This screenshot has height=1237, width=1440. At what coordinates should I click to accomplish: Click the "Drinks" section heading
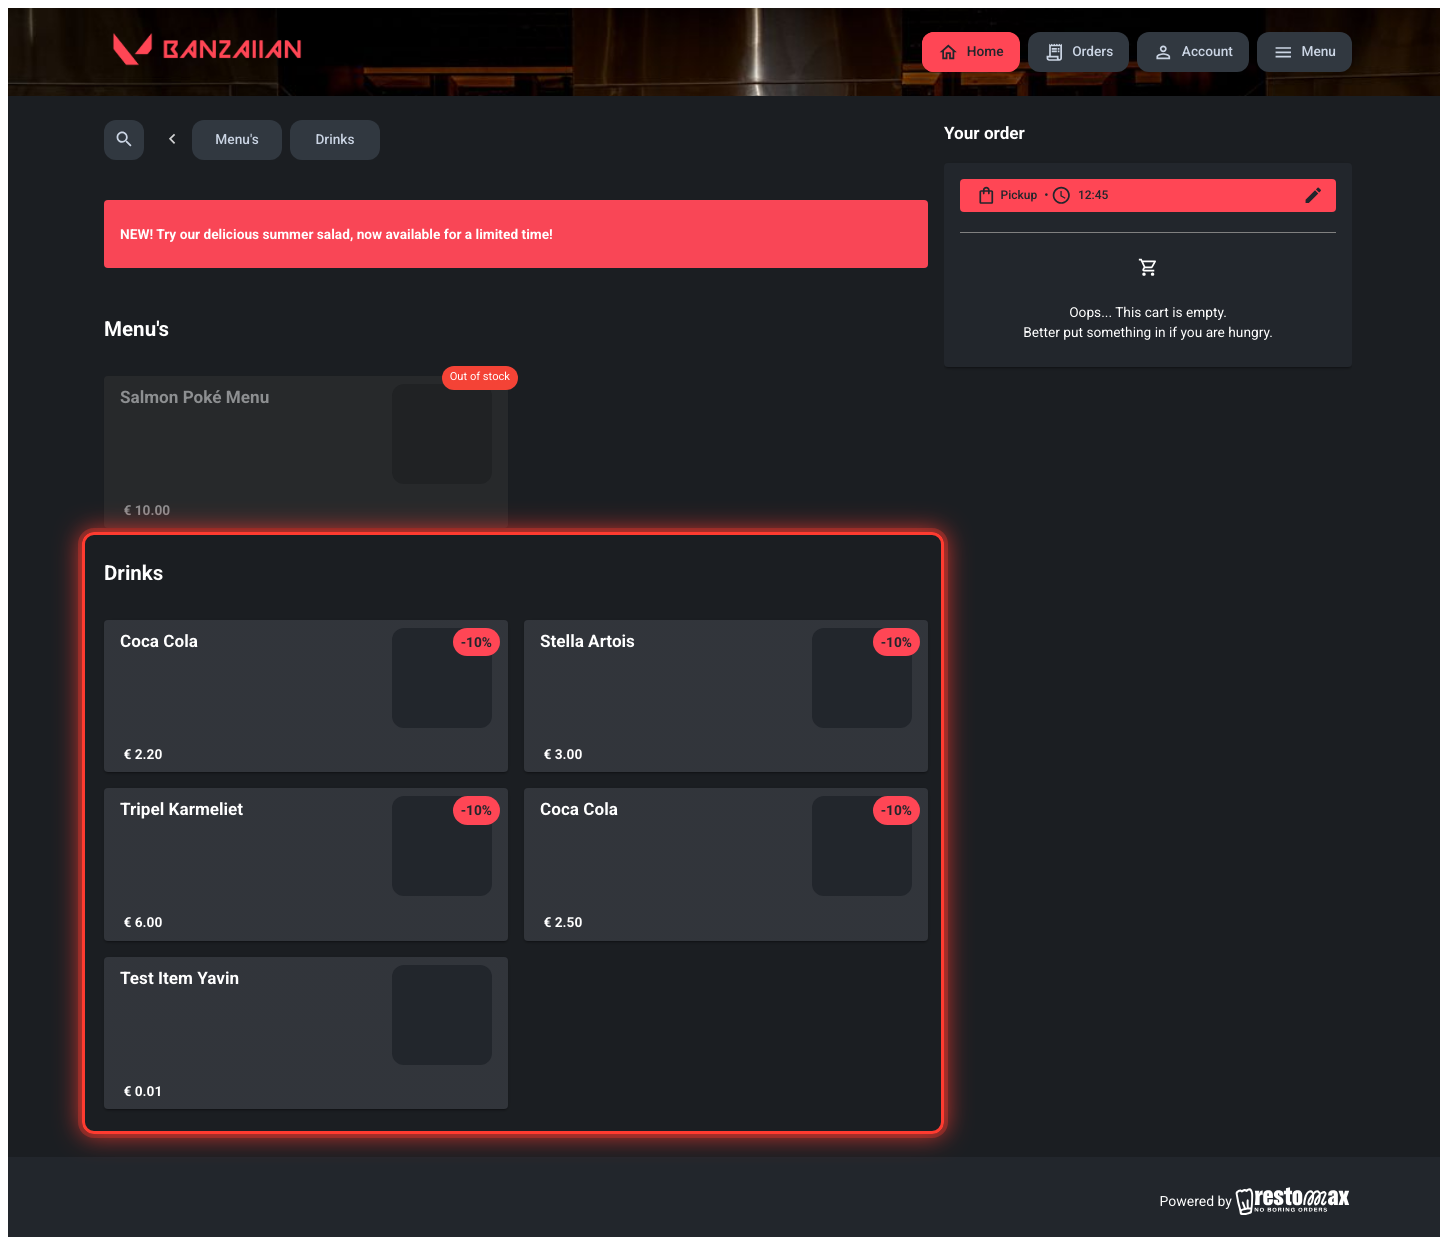(133, 573)
